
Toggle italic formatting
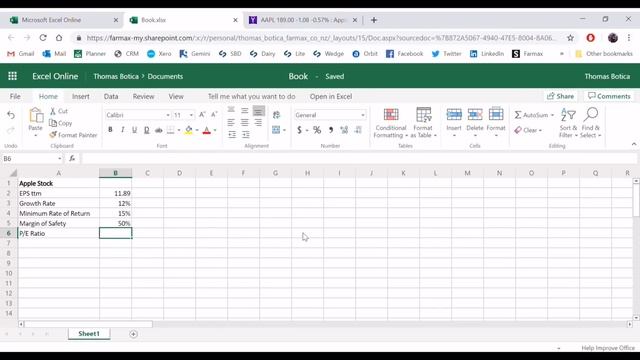tap(122, 130)
